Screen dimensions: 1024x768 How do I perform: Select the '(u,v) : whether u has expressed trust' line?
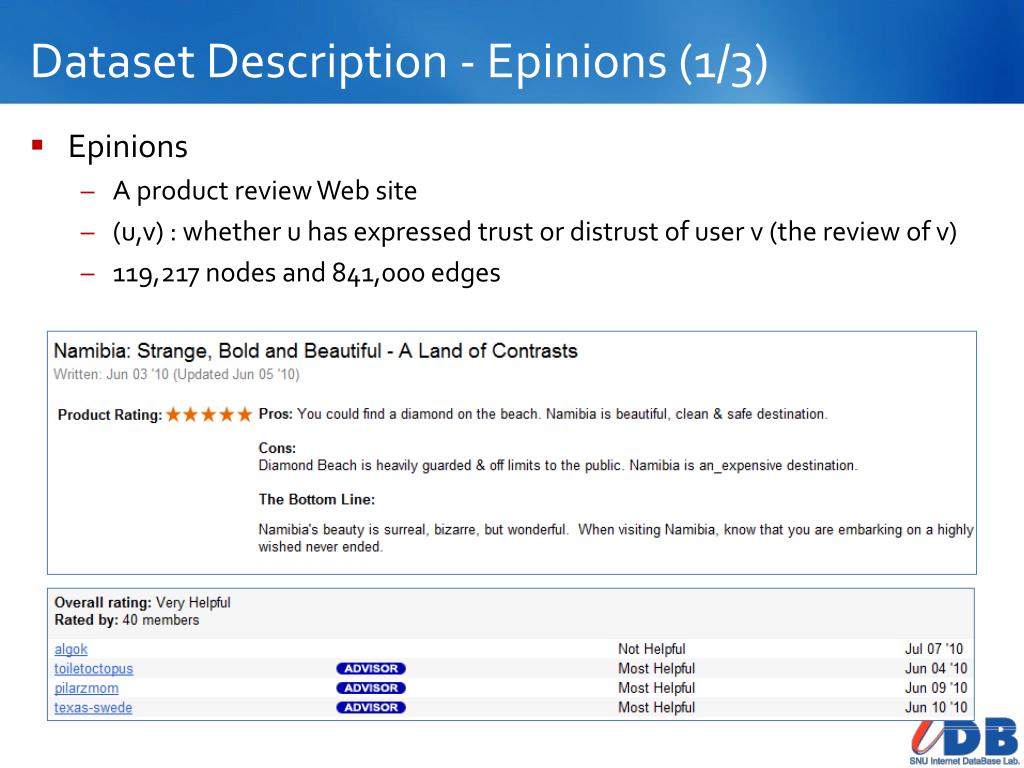[534, 232]
